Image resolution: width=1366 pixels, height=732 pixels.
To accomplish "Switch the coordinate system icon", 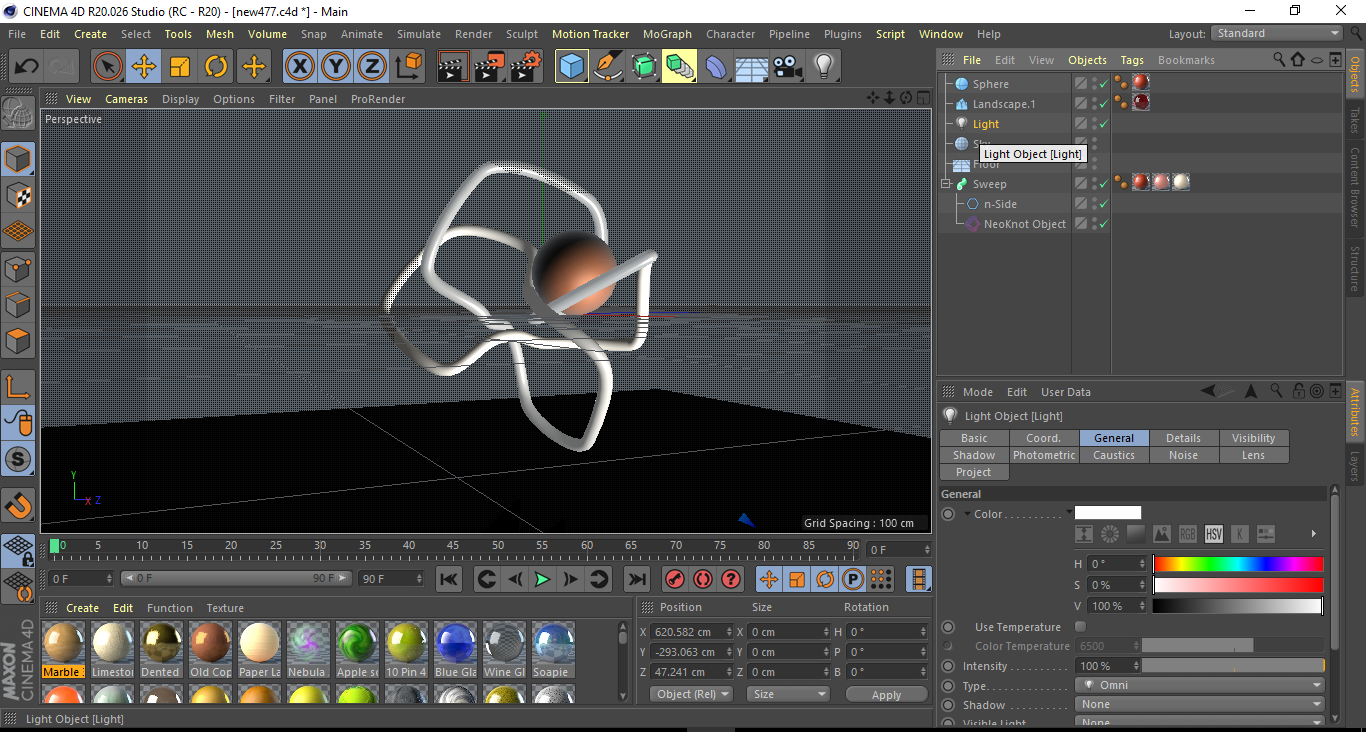I will tap(408, 67).
